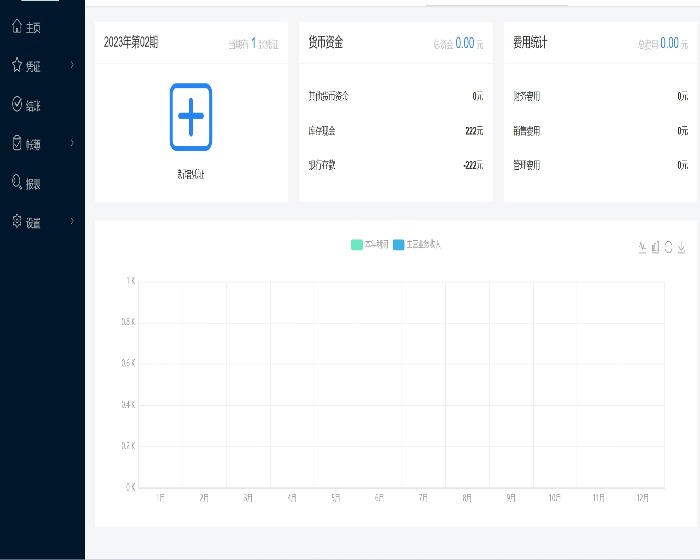Click the 管理费用 row label
The image size is (700, 560).
click(x=527, y=165)
